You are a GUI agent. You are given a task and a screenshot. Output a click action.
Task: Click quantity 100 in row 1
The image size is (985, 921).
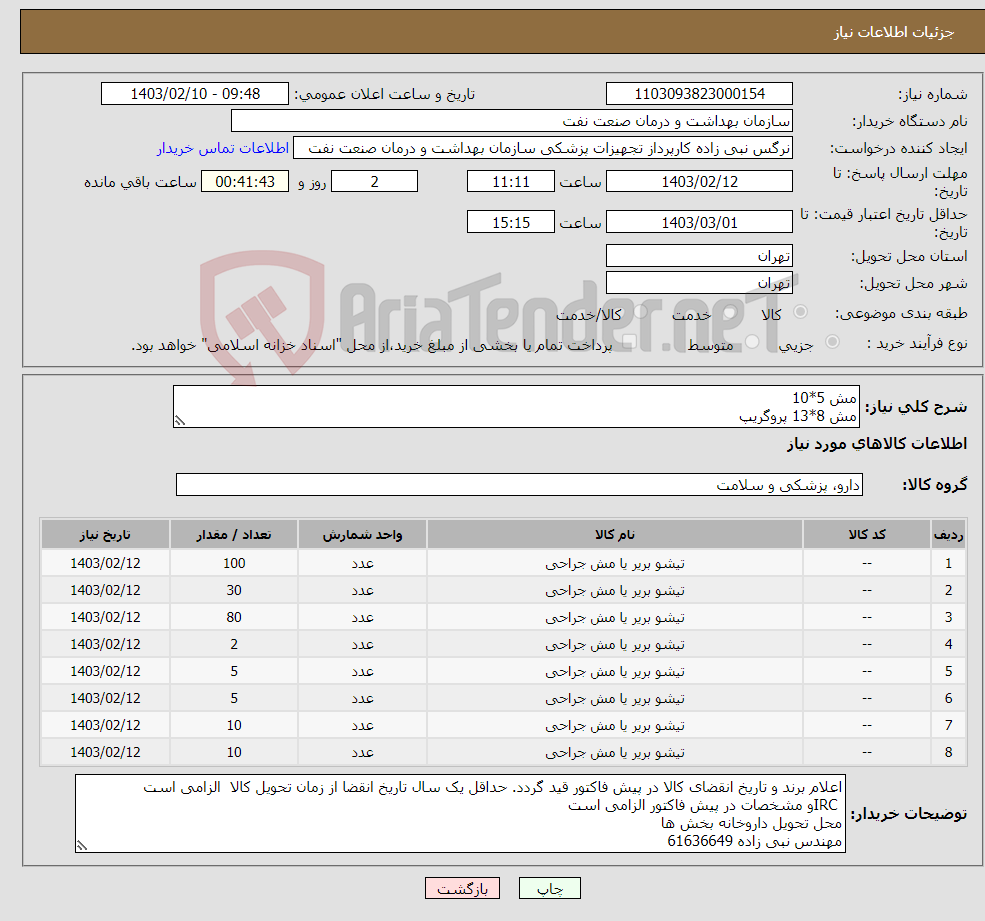tap(234, 564)
